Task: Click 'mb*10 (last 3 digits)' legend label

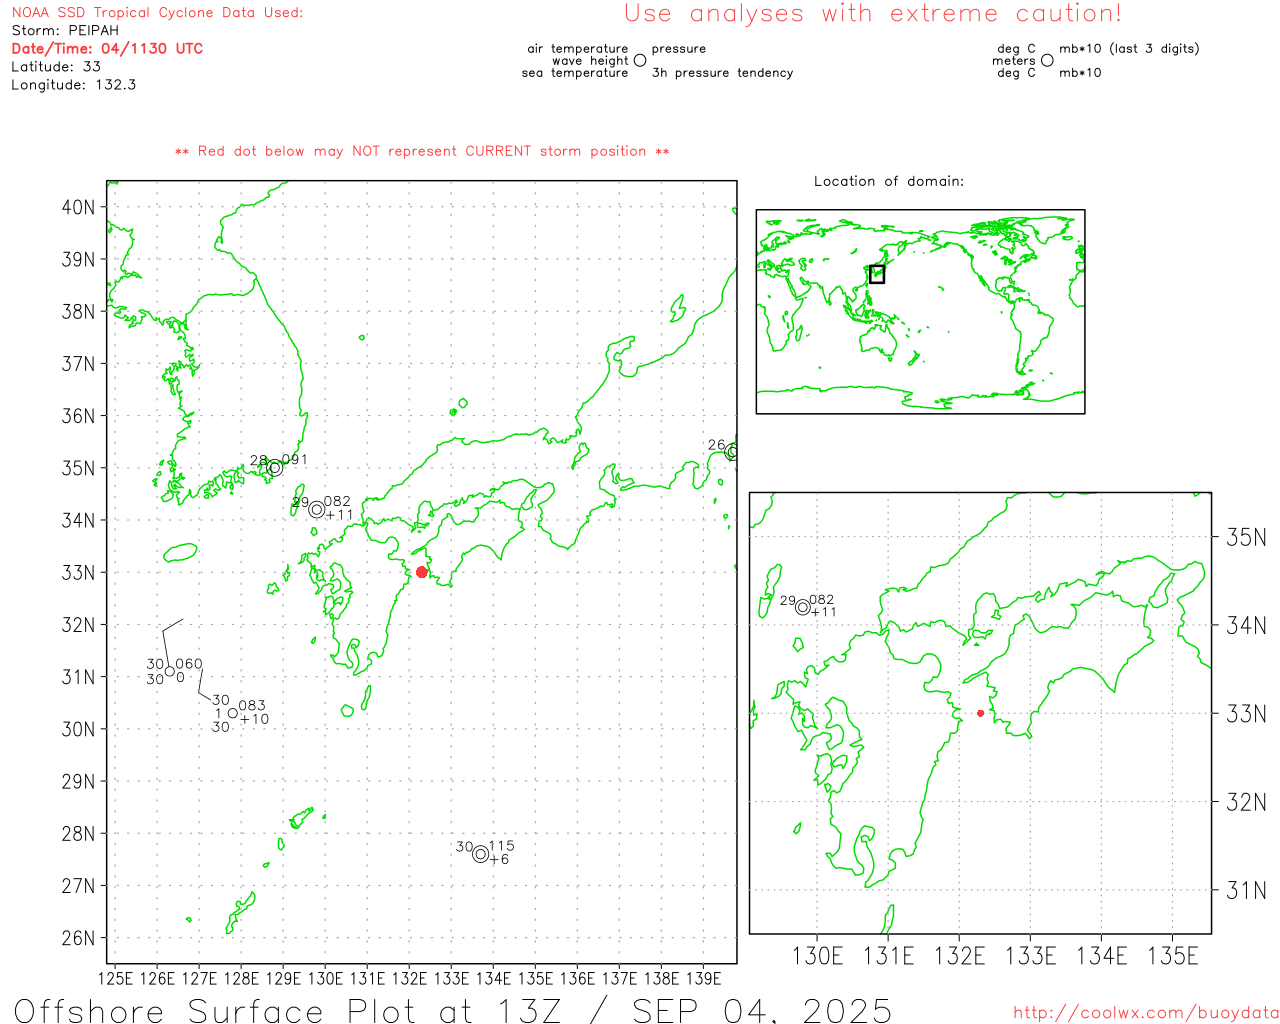Action: click(1129, 48)
